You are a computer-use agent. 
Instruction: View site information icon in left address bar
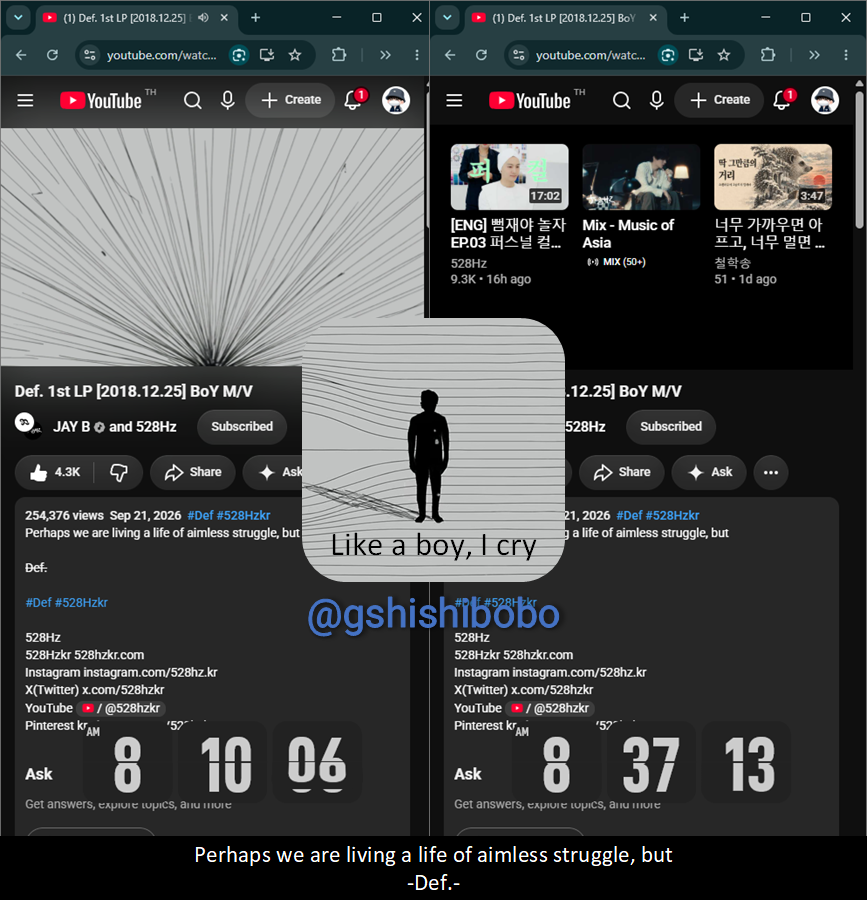tap(90, 55)
